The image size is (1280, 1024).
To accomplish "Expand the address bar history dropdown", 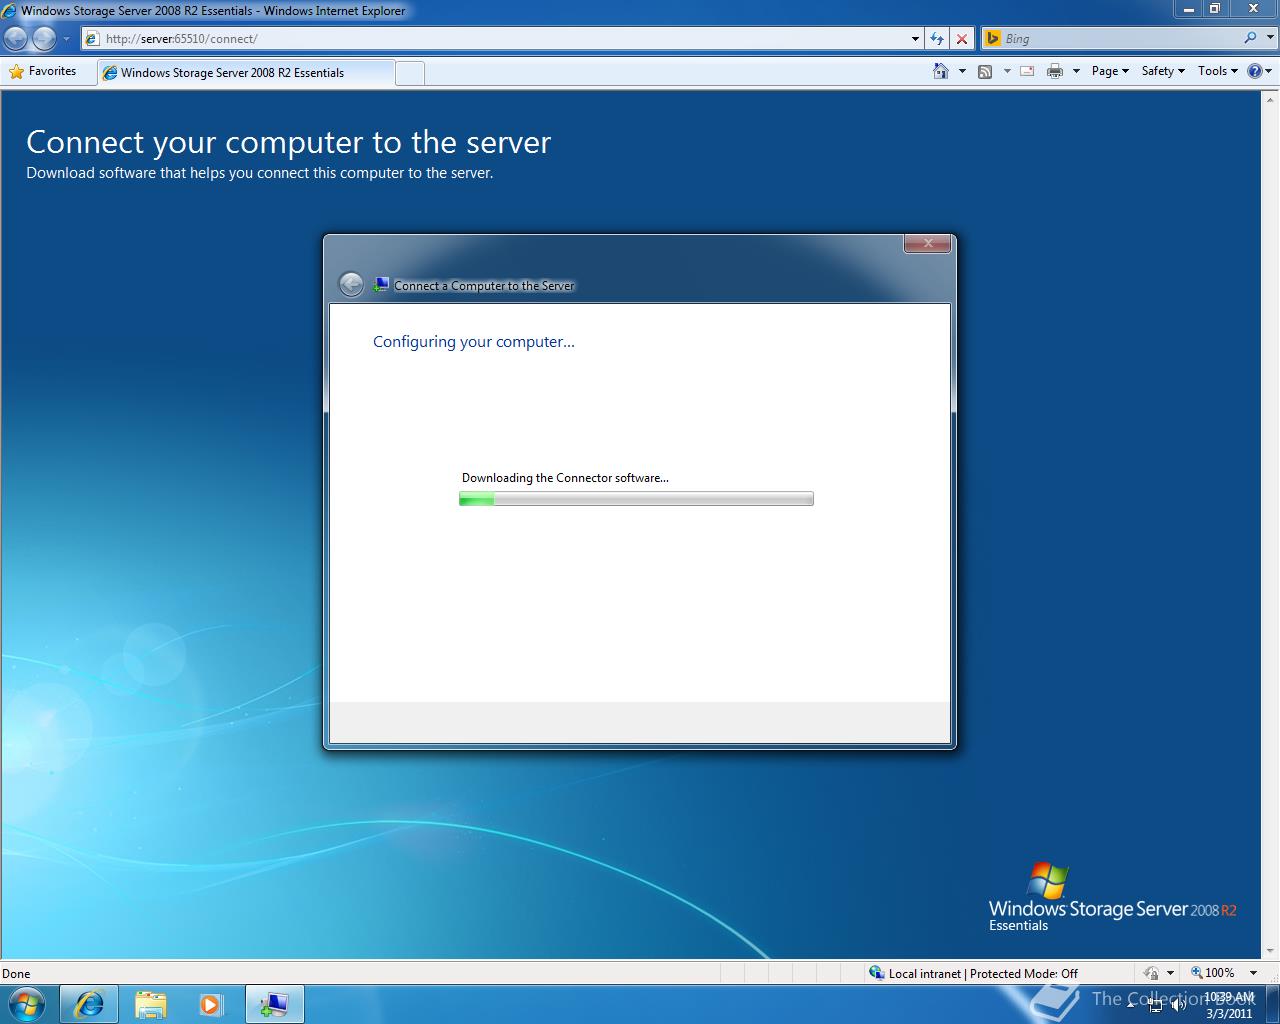I will point(915,39).
